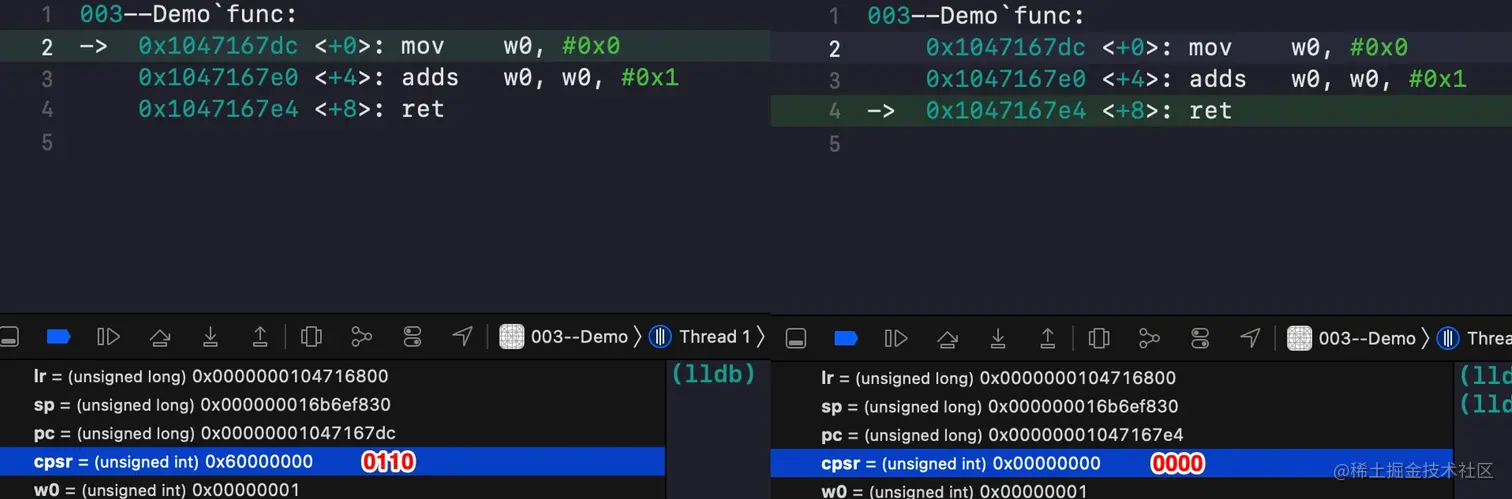Click line number 3 gutter in left editor
The image size is (1512, 499).
[x=47, y=78]
